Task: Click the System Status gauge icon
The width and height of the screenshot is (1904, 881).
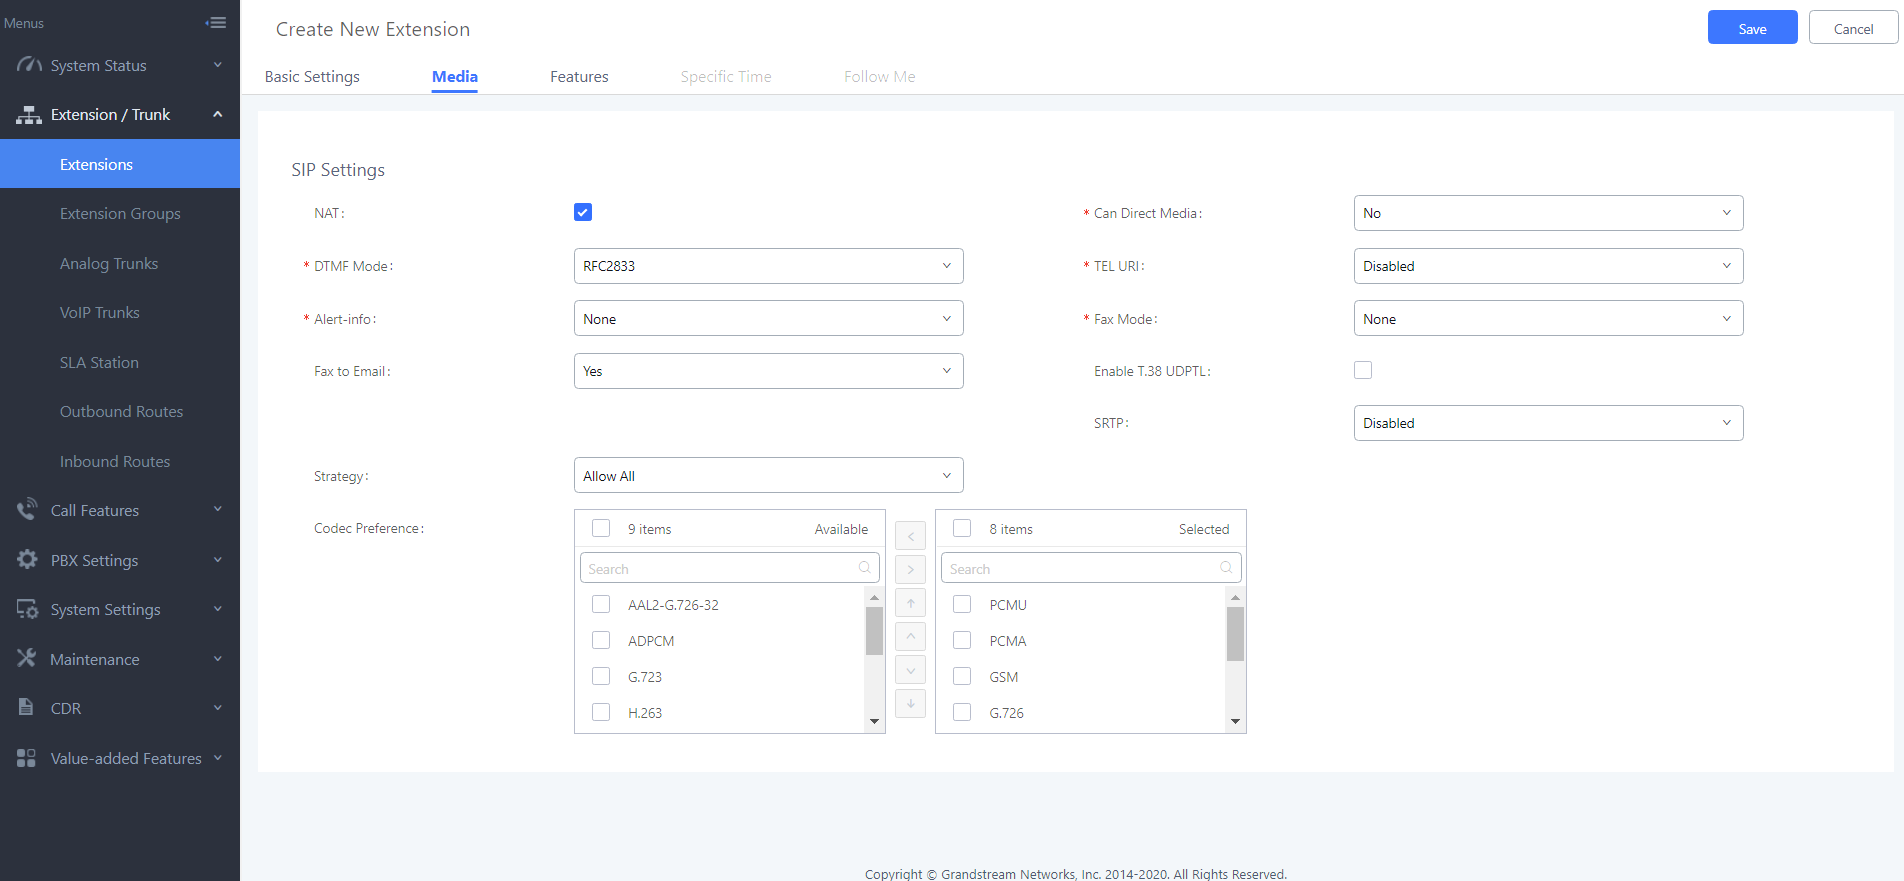Action: [x=29, y=65]
